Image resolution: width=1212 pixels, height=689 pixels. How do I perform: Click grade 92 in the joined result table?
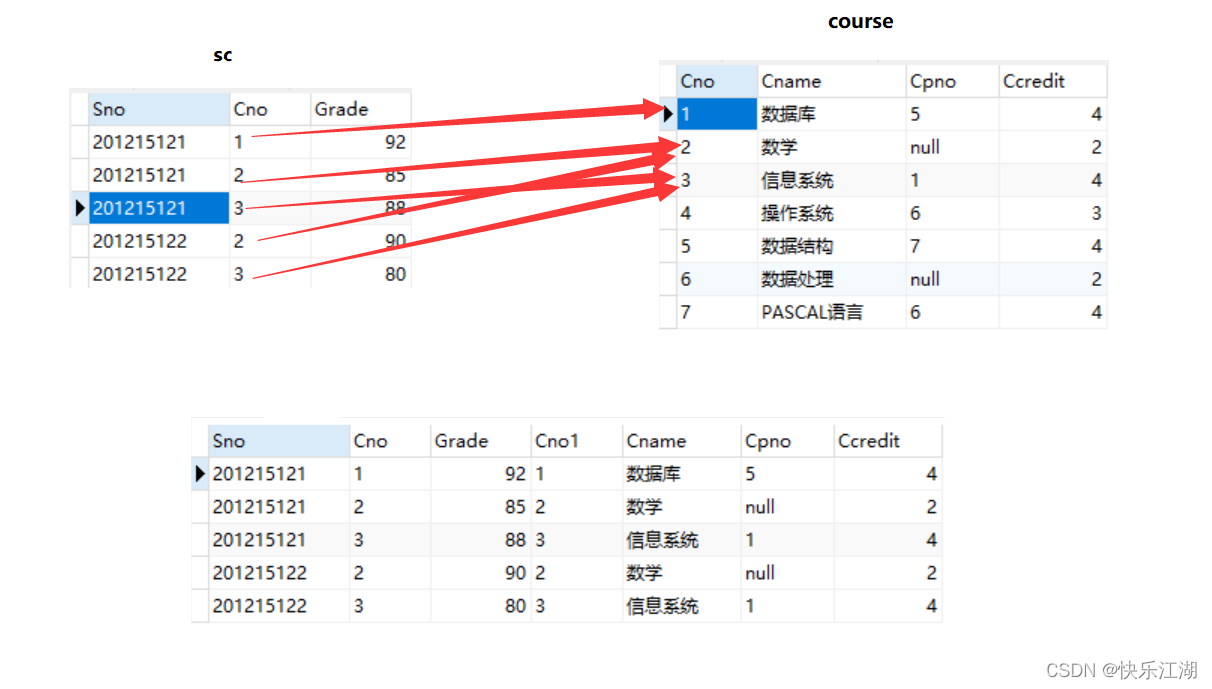tap(480, 474)
